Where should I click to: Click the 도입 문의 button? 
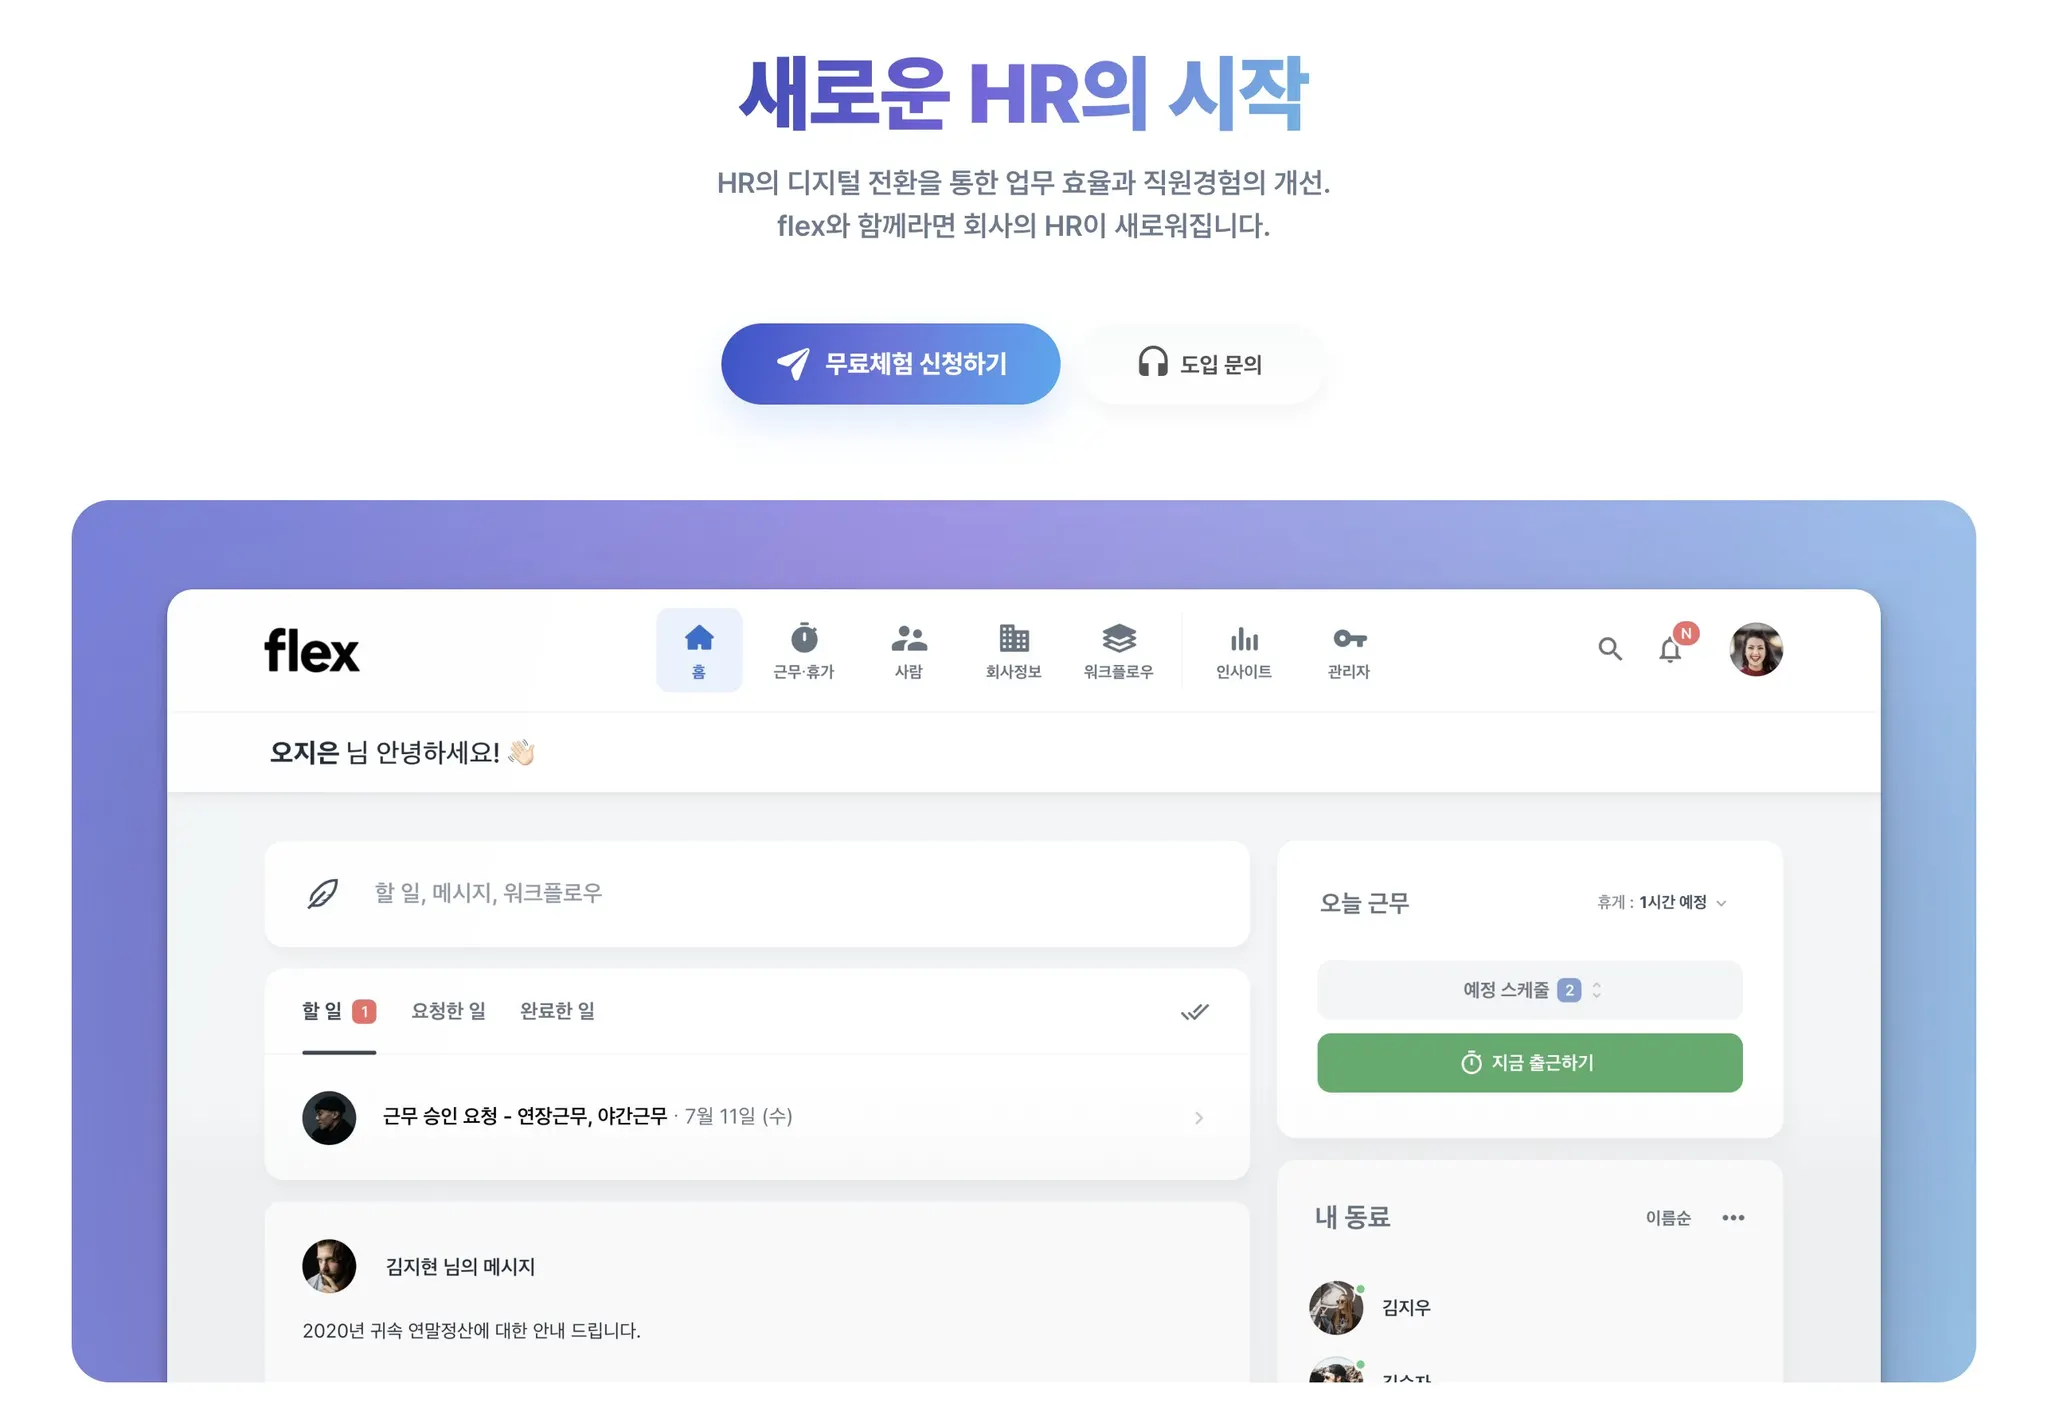(1202, 364)
